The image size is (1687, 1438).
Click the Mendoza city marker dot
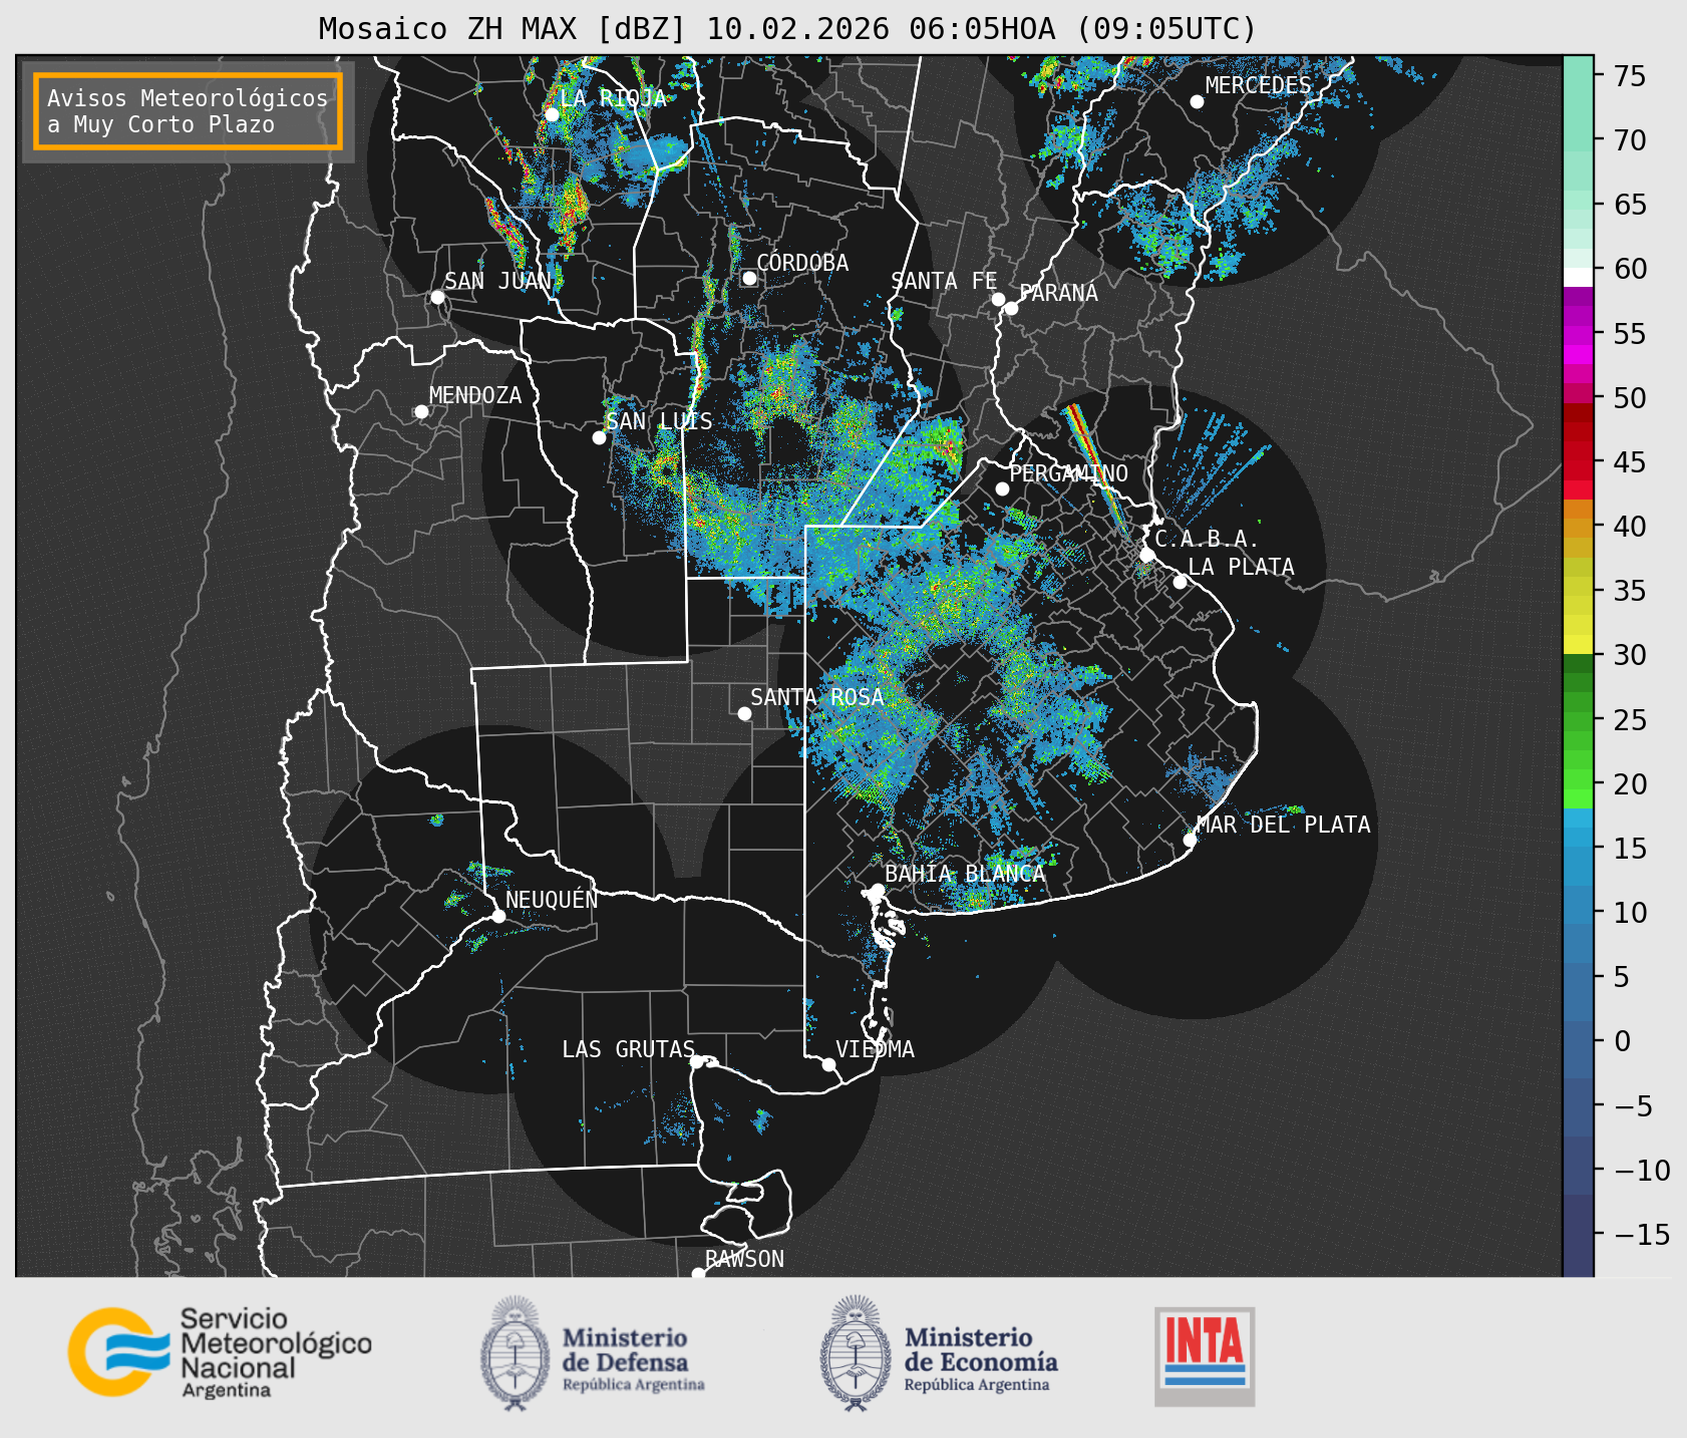tap(421, 412)
